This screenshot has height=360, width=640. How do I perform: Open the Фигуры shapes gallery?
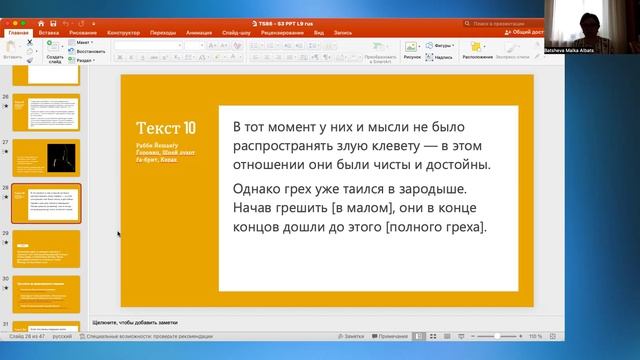pos(440,45)
